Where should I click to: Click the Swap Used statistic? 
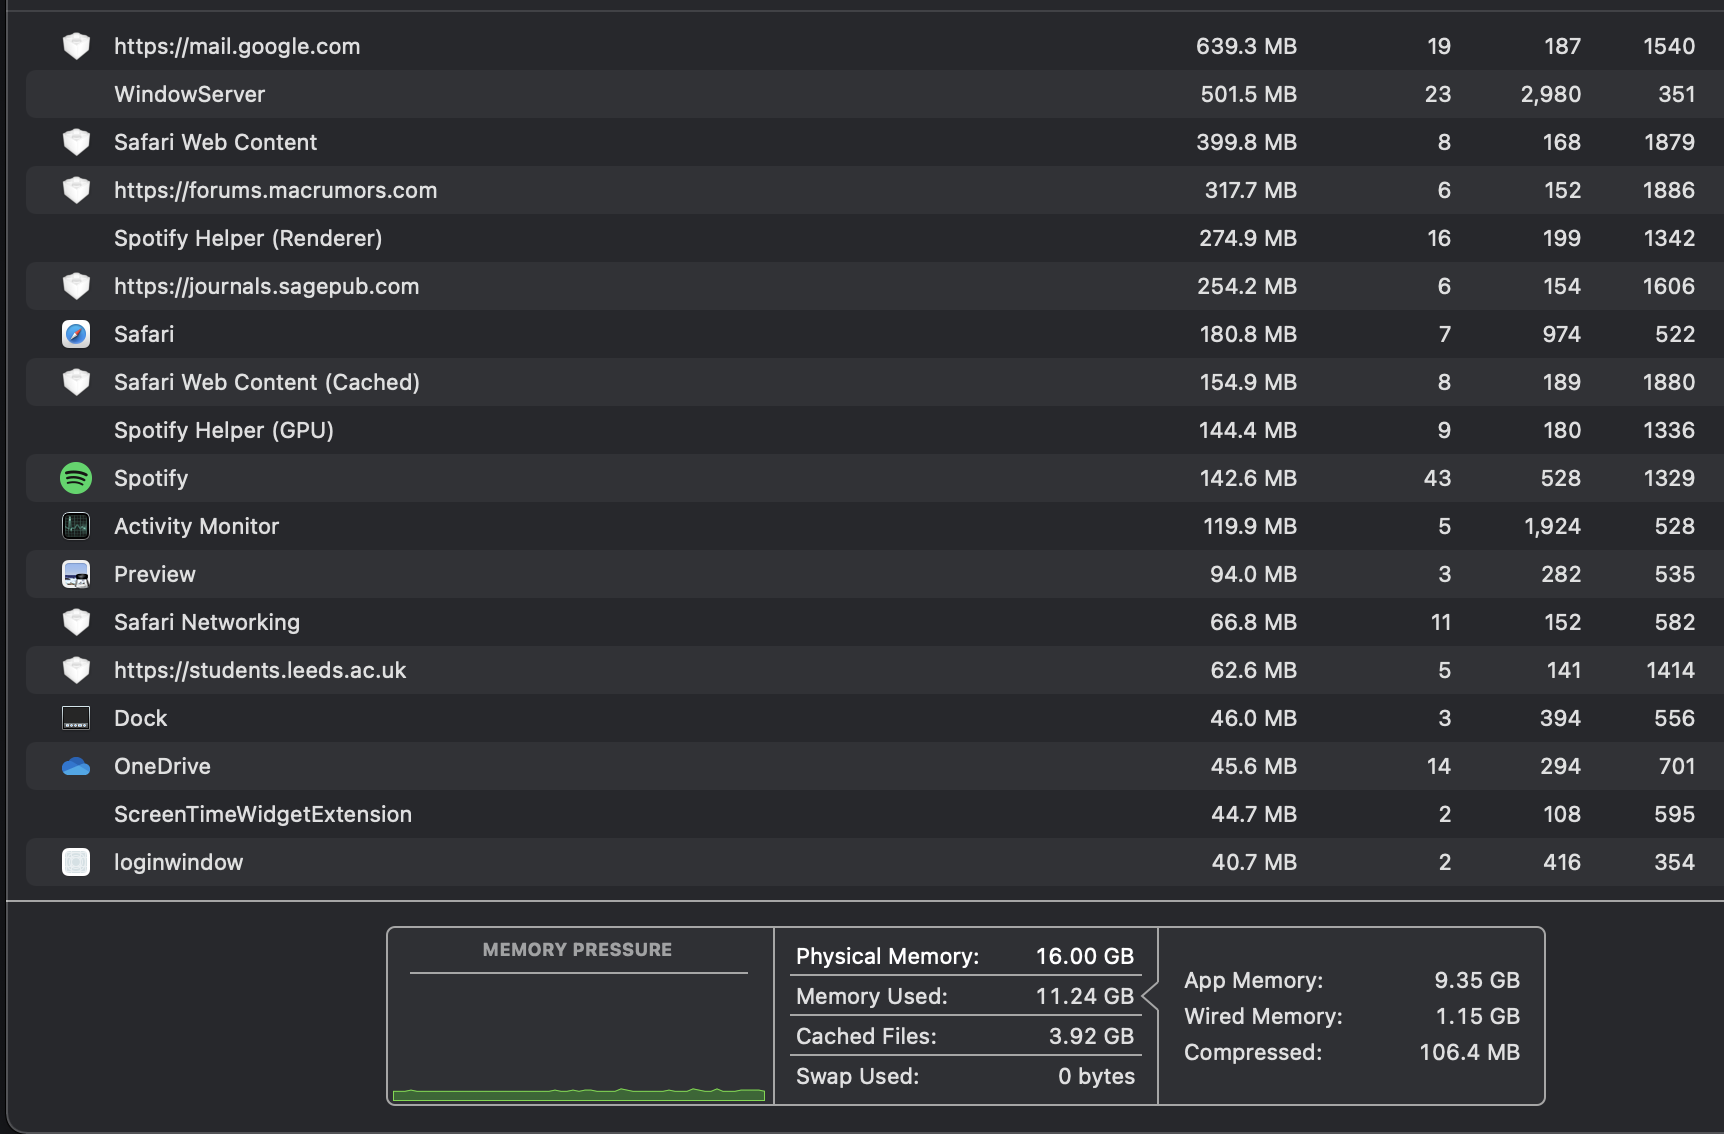(965, 1076)
